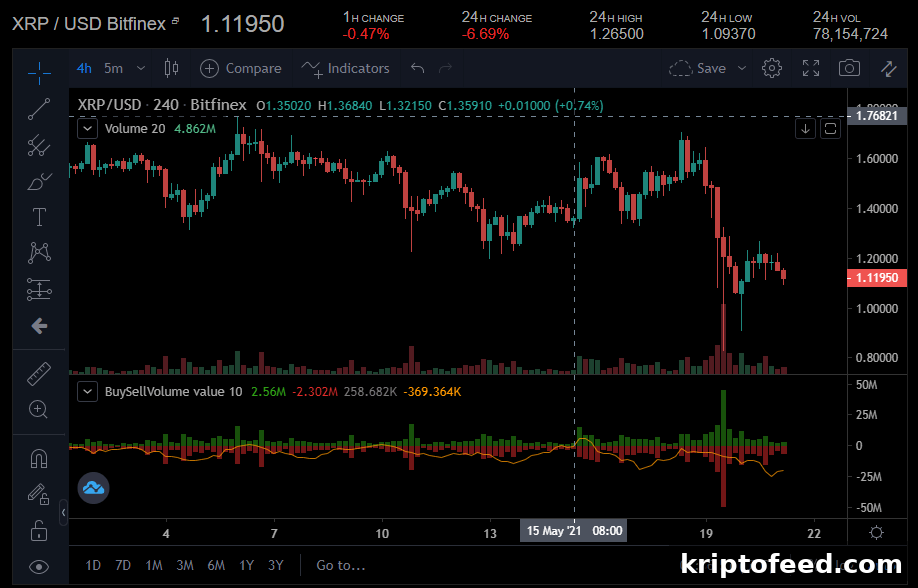Select the 1D date range
Screen dimensions: 918x588
93,565
